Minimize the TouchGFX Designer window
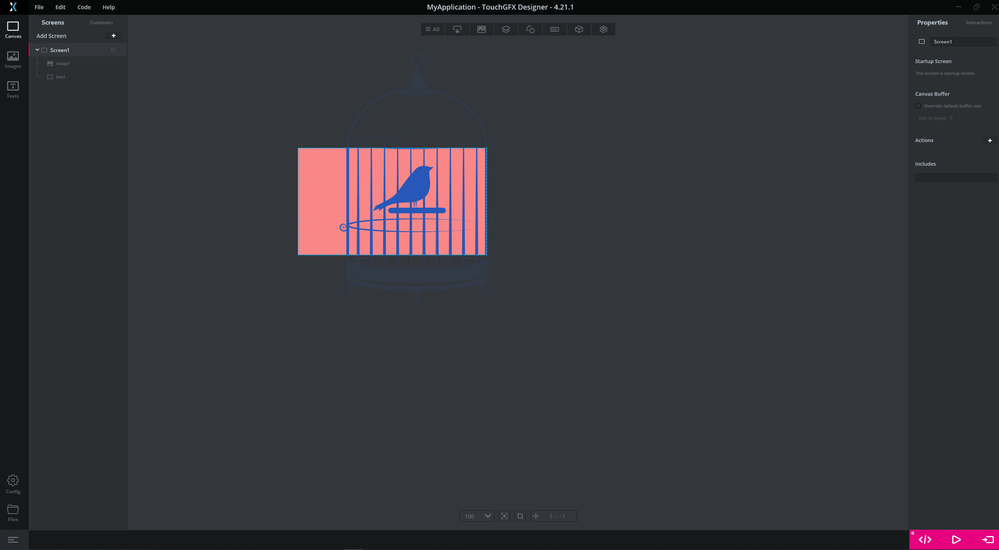Image resolution: width=999 pixels, height=550 pixels. 959,7
